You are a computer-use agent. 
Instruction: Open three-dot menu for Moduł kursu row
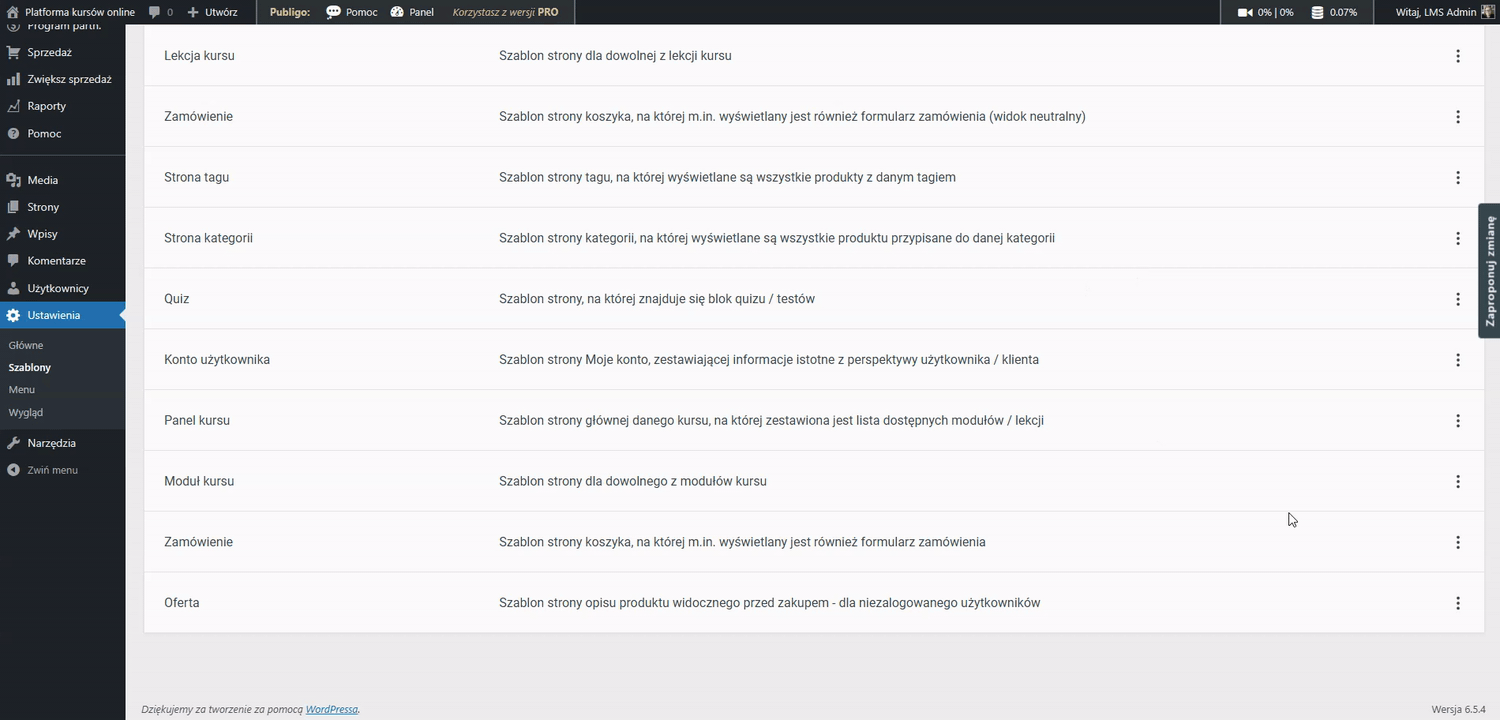[x=1457, y=482]
